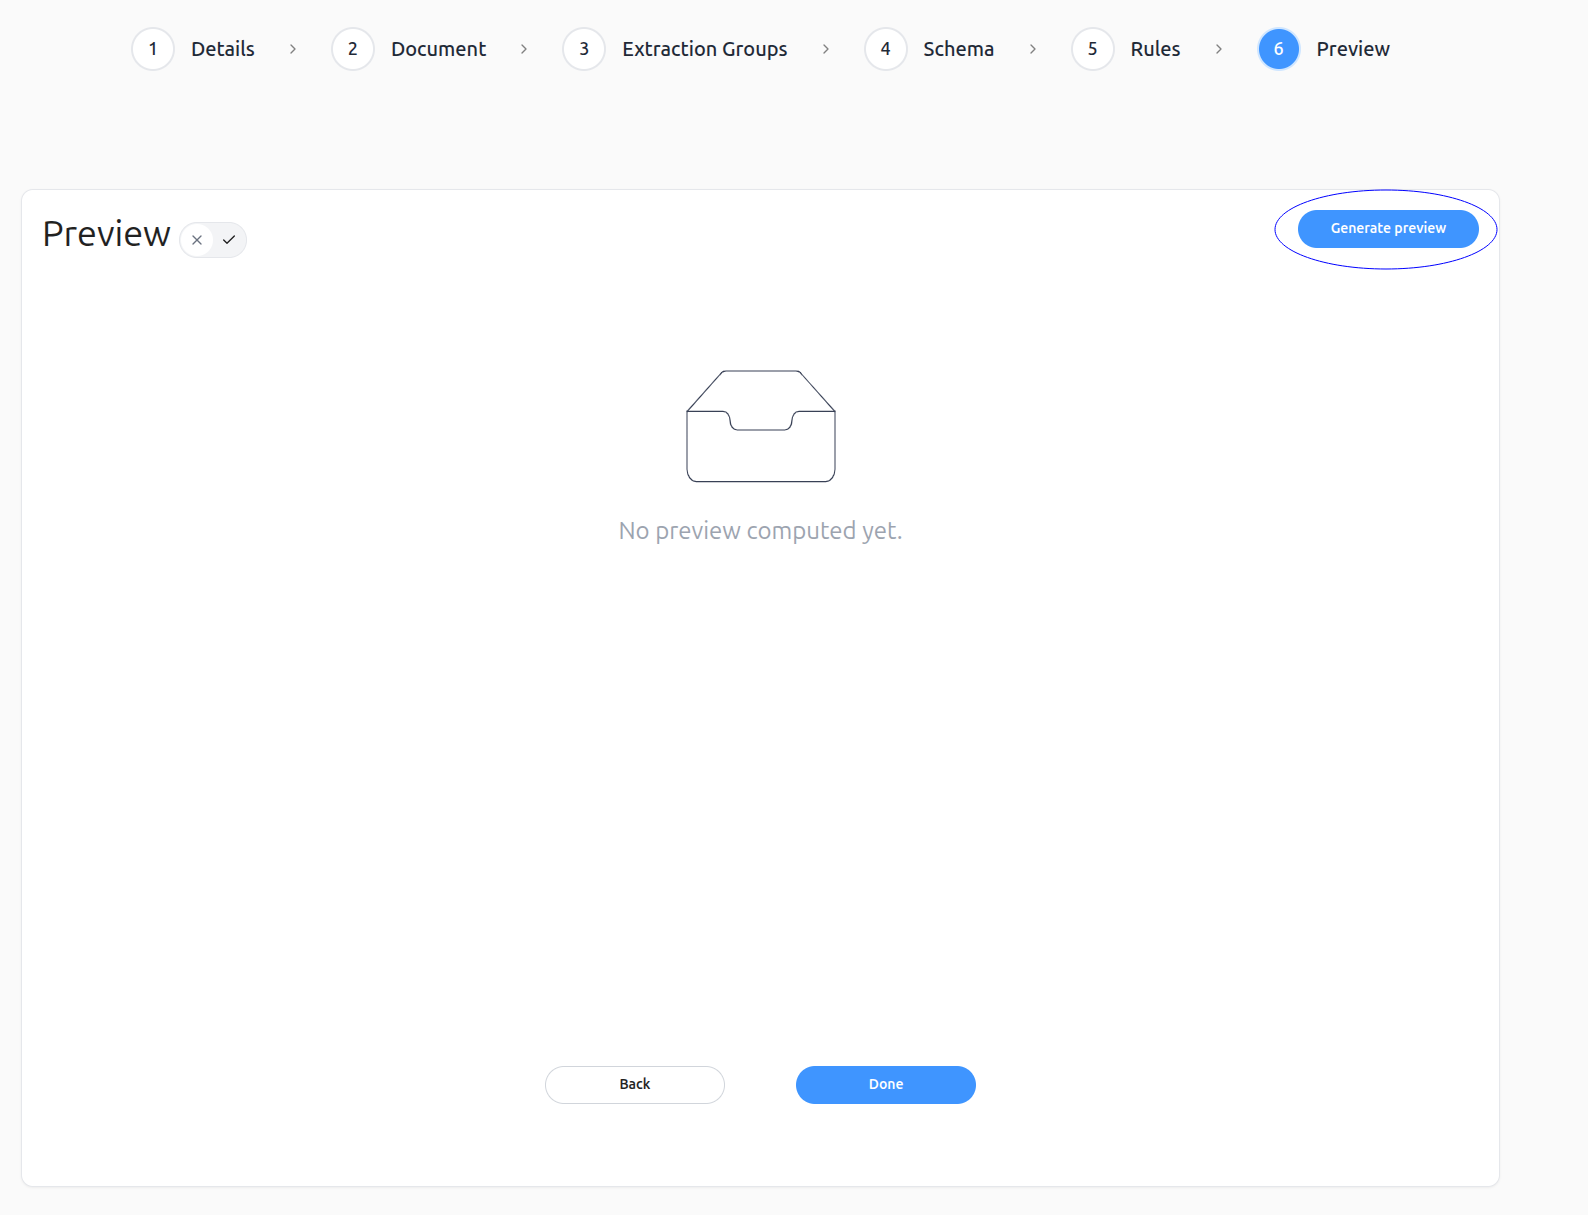Click the empty inbox tray illustration
The width and height of the screenshot is (1588, 1215).
pos(761,426)
